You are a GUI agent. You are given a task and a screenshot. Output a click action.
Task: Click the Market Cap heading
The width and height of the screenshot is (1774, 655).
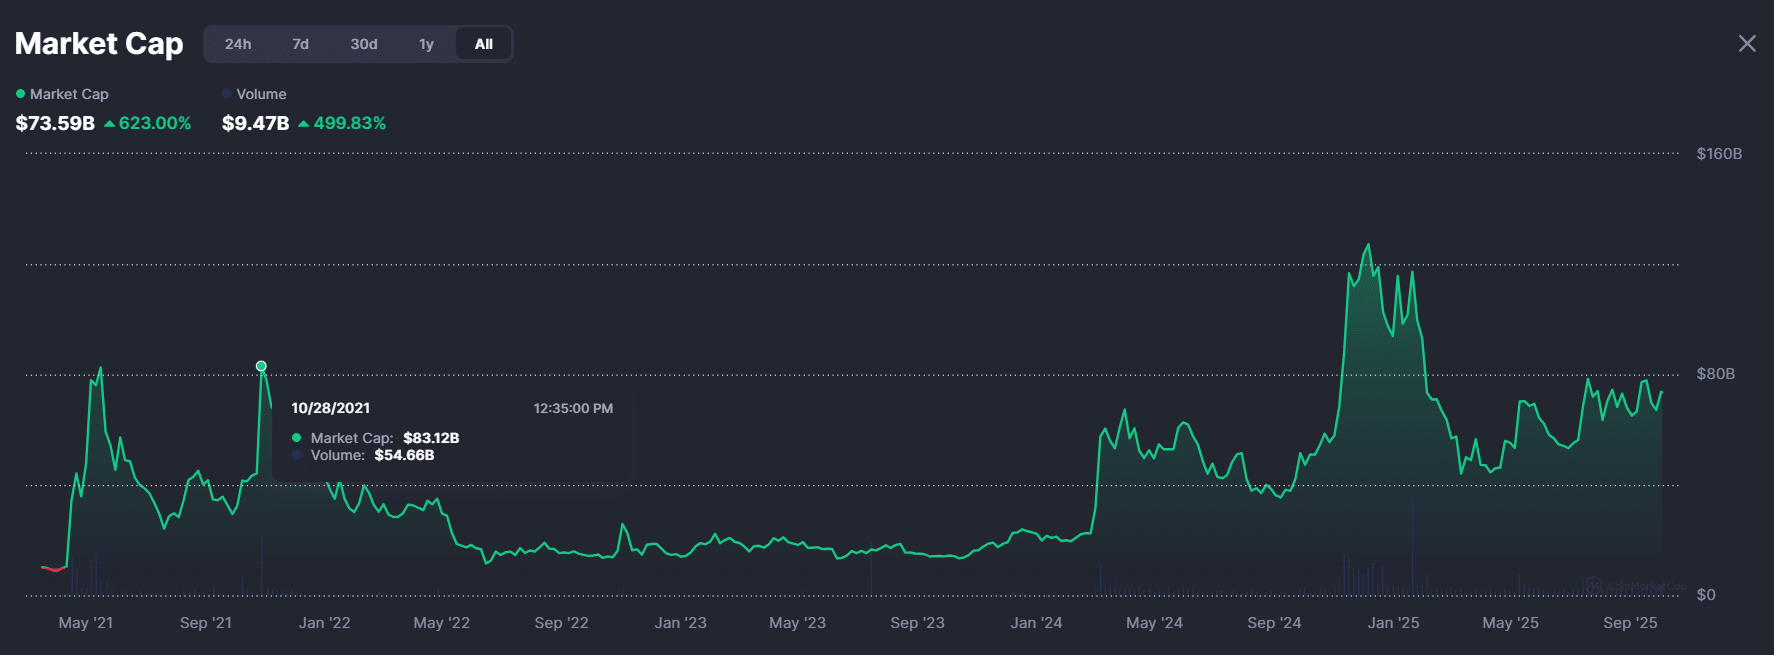pyautogui.click(x=99, y=44)
